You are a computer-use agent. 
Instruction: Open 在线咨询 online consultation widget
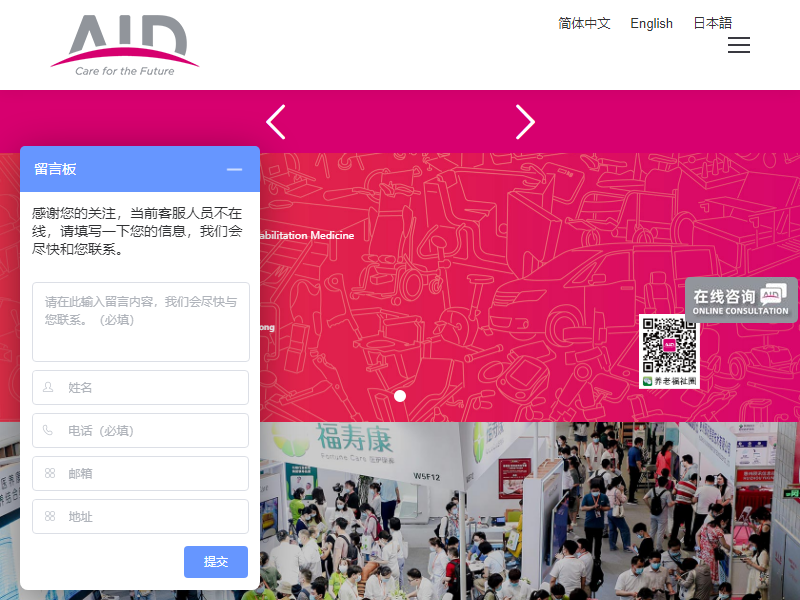coord(741,299)
